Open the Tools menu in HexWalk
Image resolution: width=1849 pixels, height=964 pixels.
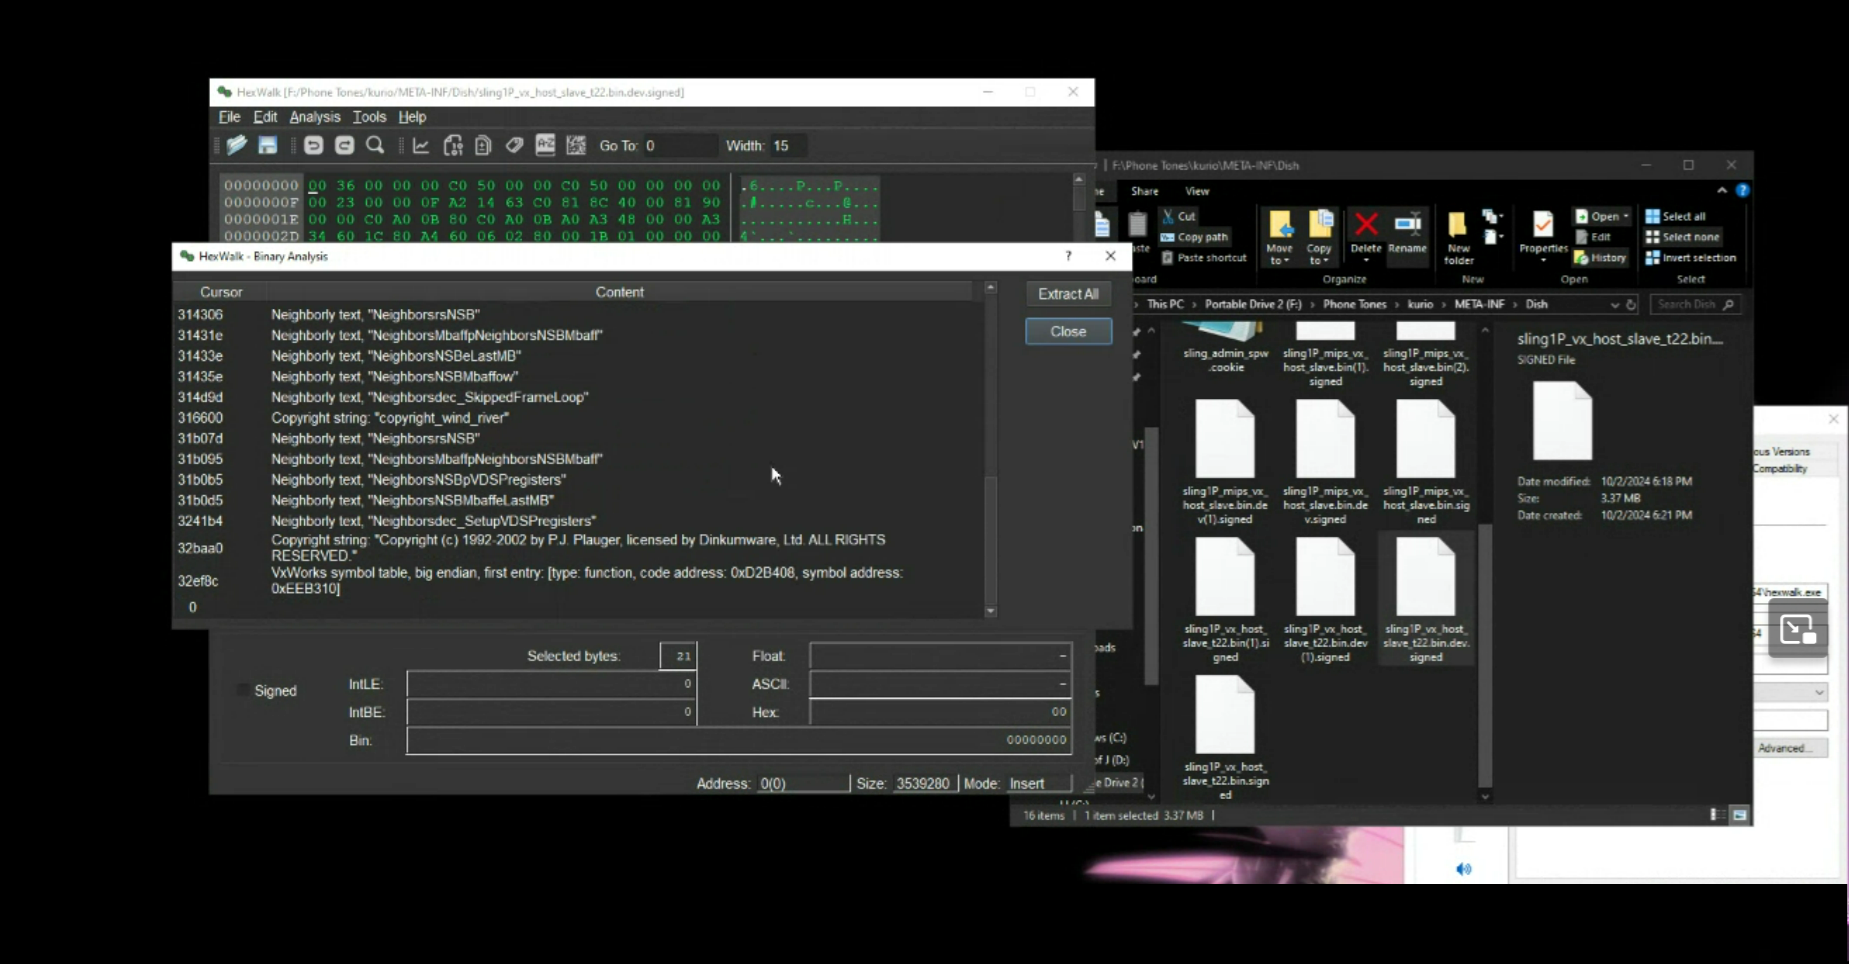369,117
